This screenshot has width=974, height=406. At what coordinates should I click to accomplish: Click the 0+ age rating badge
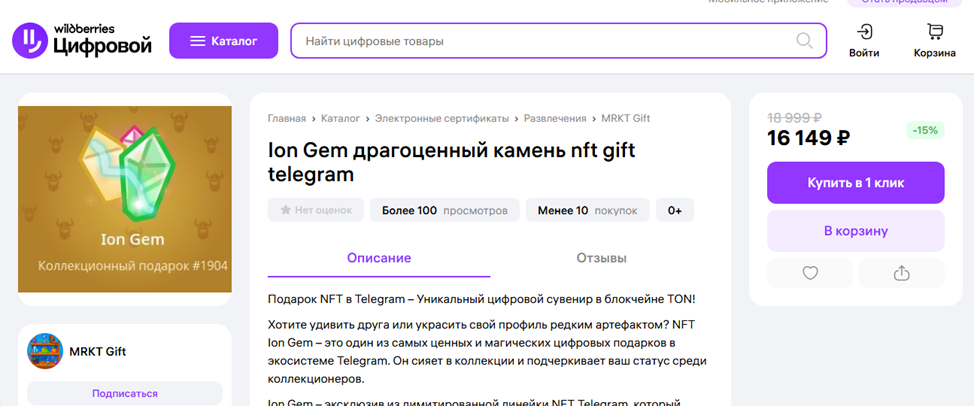[675, 210]
